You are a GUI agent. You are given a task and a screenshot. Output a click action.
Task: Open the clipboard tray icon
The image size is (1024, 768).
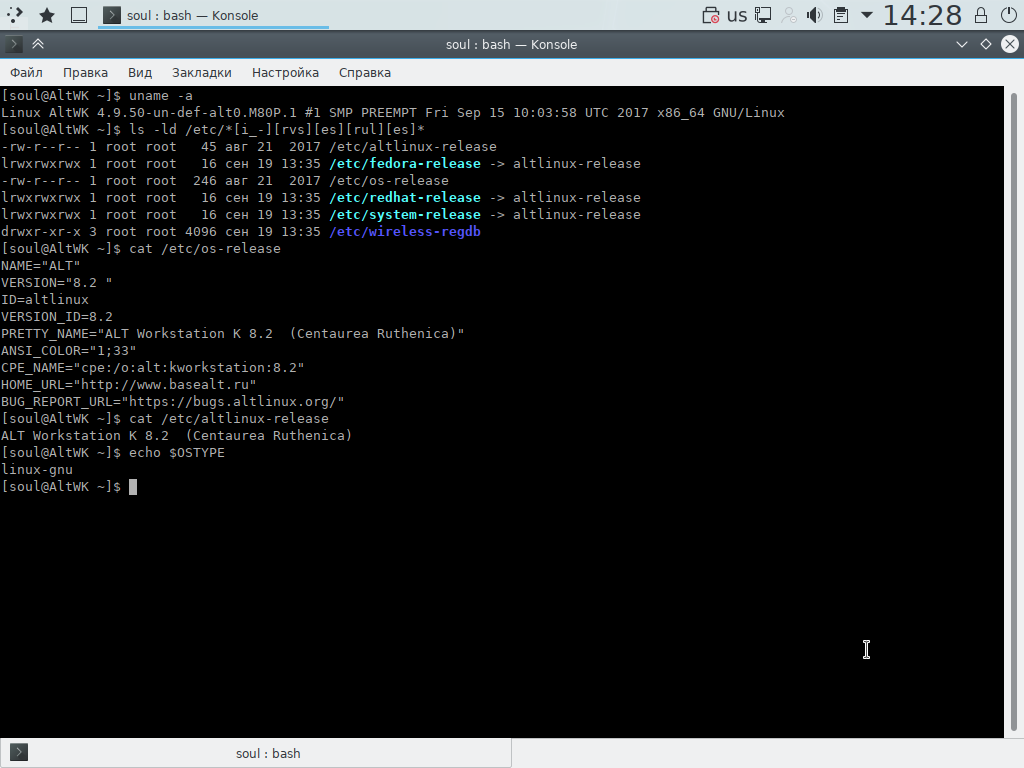pos(841,15)
